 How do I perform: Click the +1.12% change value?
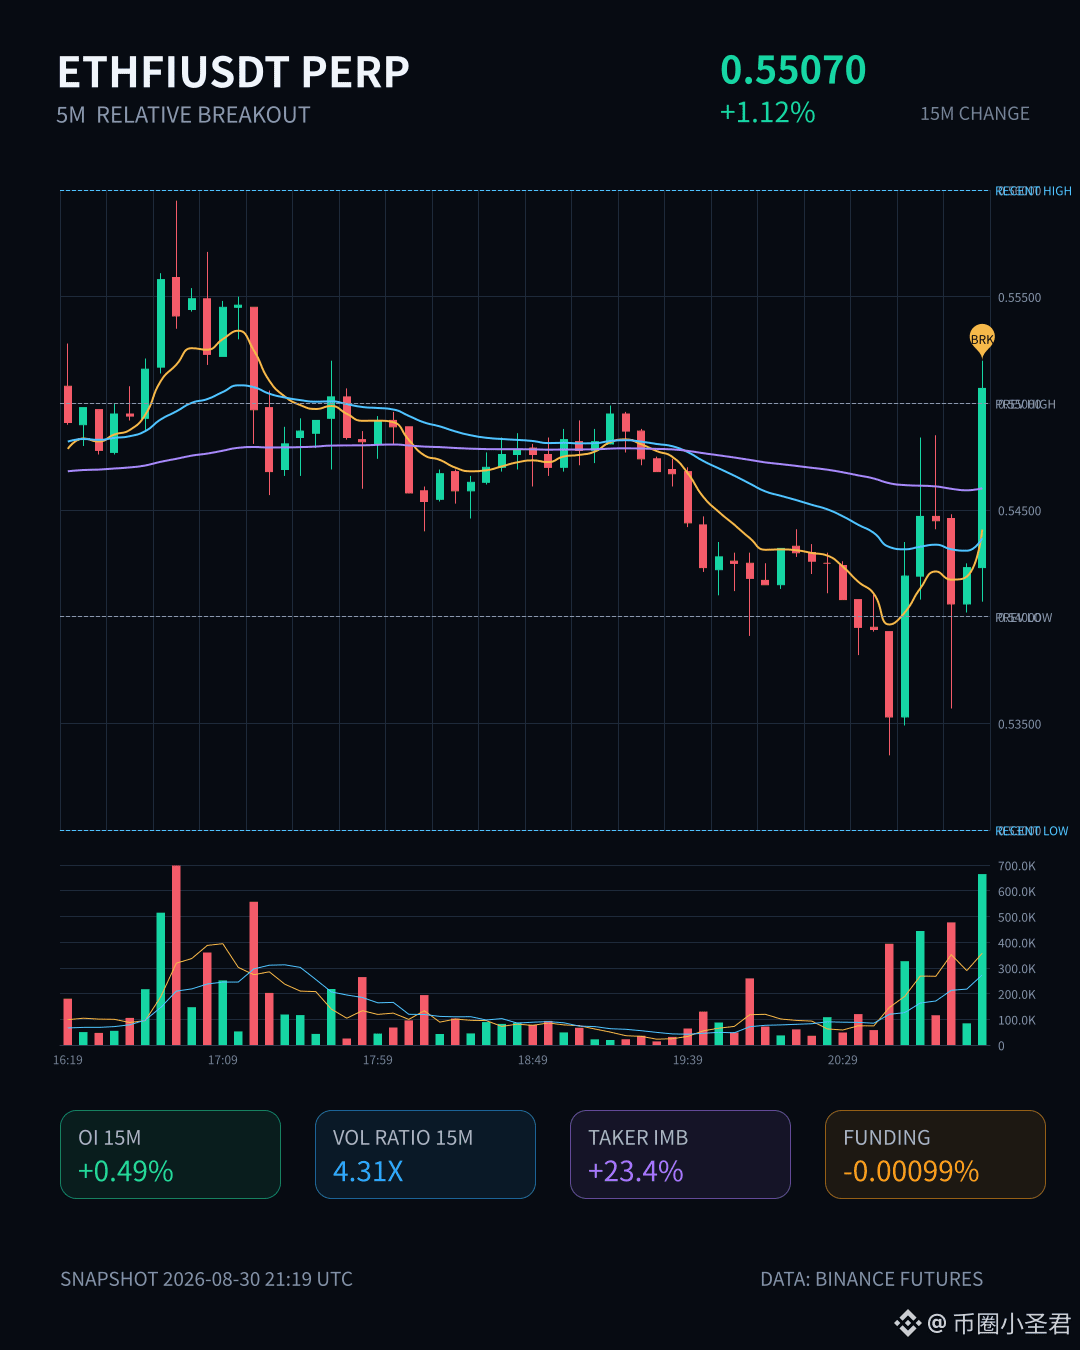[767, 112]
